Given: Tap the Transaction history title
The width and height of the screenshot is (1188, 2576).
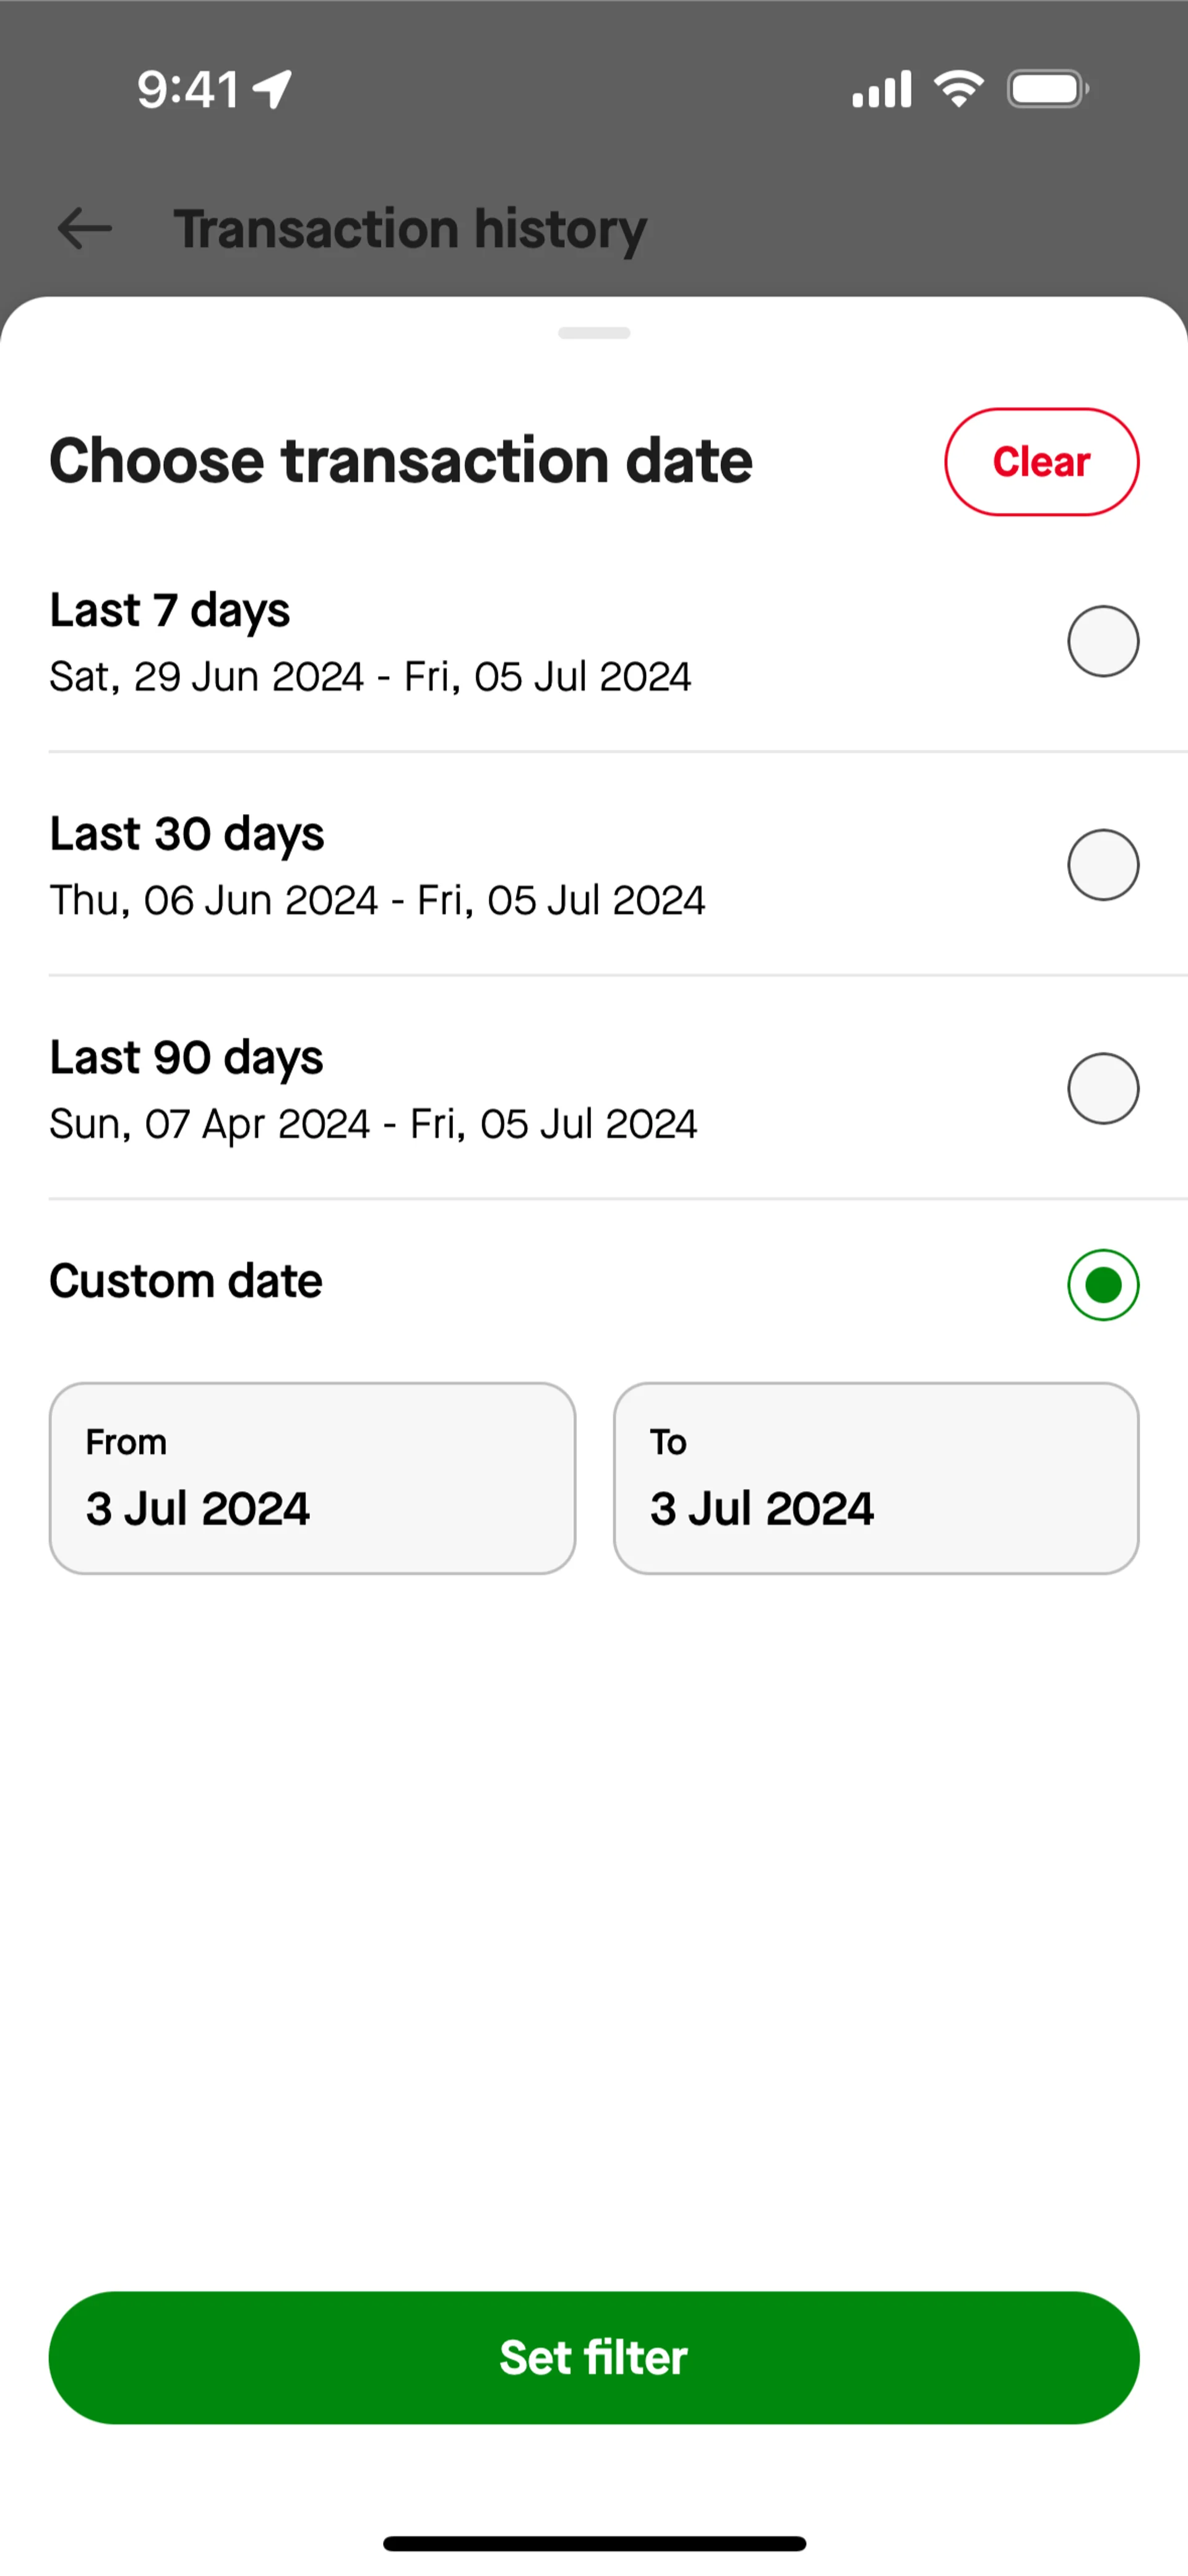Looking at the screenshot, I should coord(410,229).
